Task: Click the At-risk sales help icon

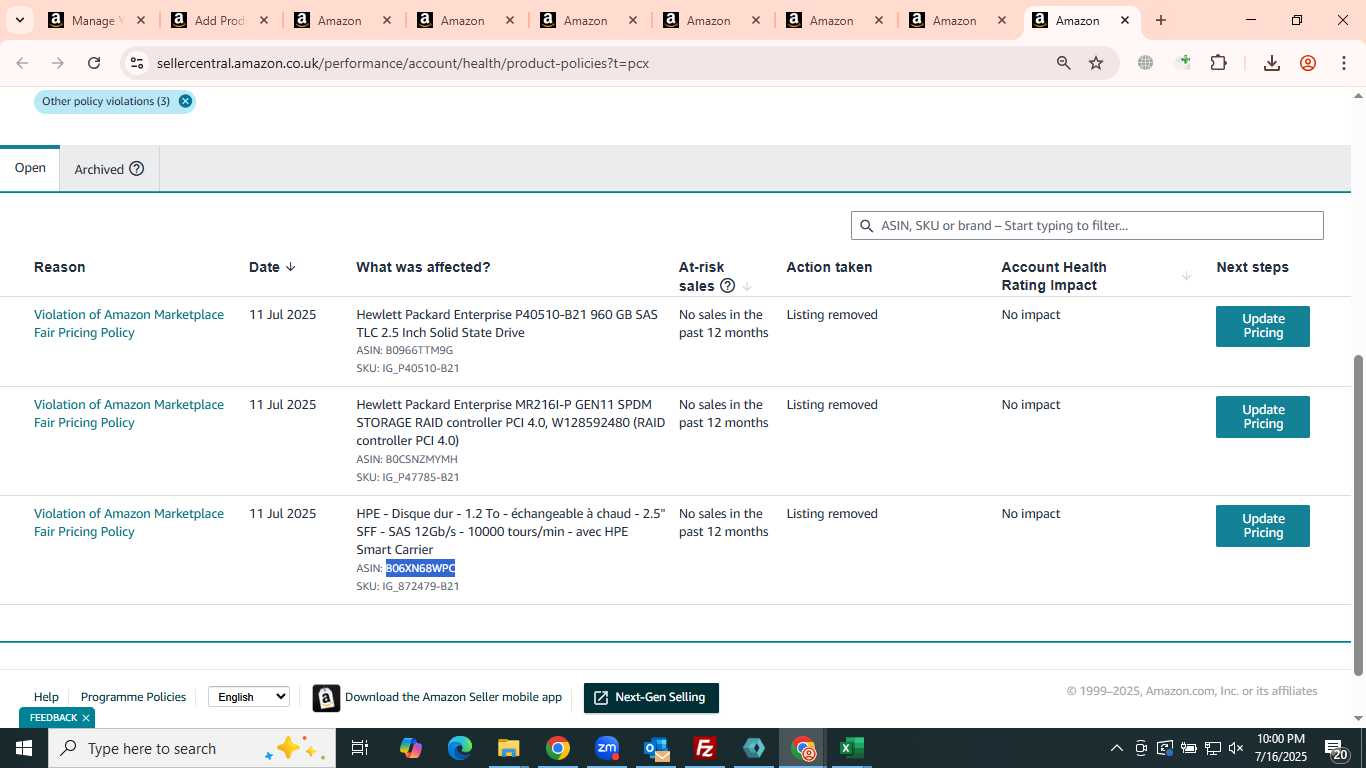Action: pyautogui.click(x=728, y=286)
